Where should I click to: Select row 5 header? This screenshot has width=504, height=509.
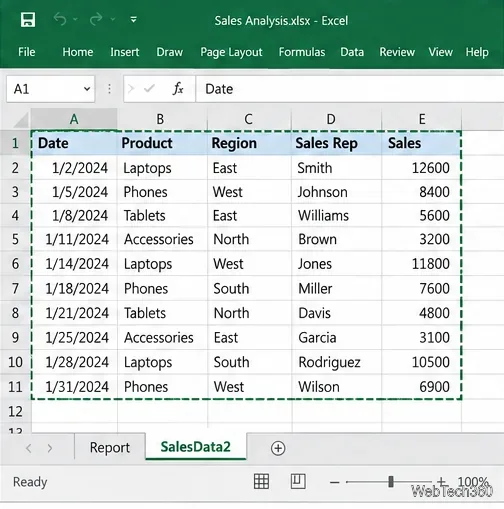pos(15,239)
